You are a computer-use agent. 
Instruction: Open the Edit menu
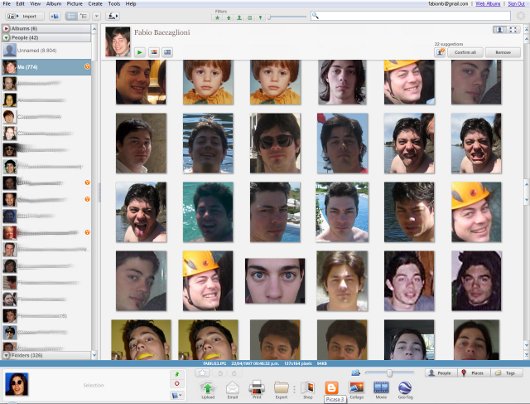(20, 4)
